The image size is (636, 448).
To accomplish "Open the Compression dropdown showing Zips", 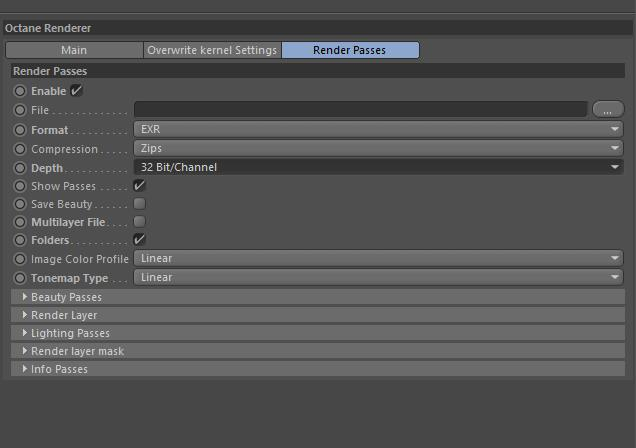I will [378, 148].
